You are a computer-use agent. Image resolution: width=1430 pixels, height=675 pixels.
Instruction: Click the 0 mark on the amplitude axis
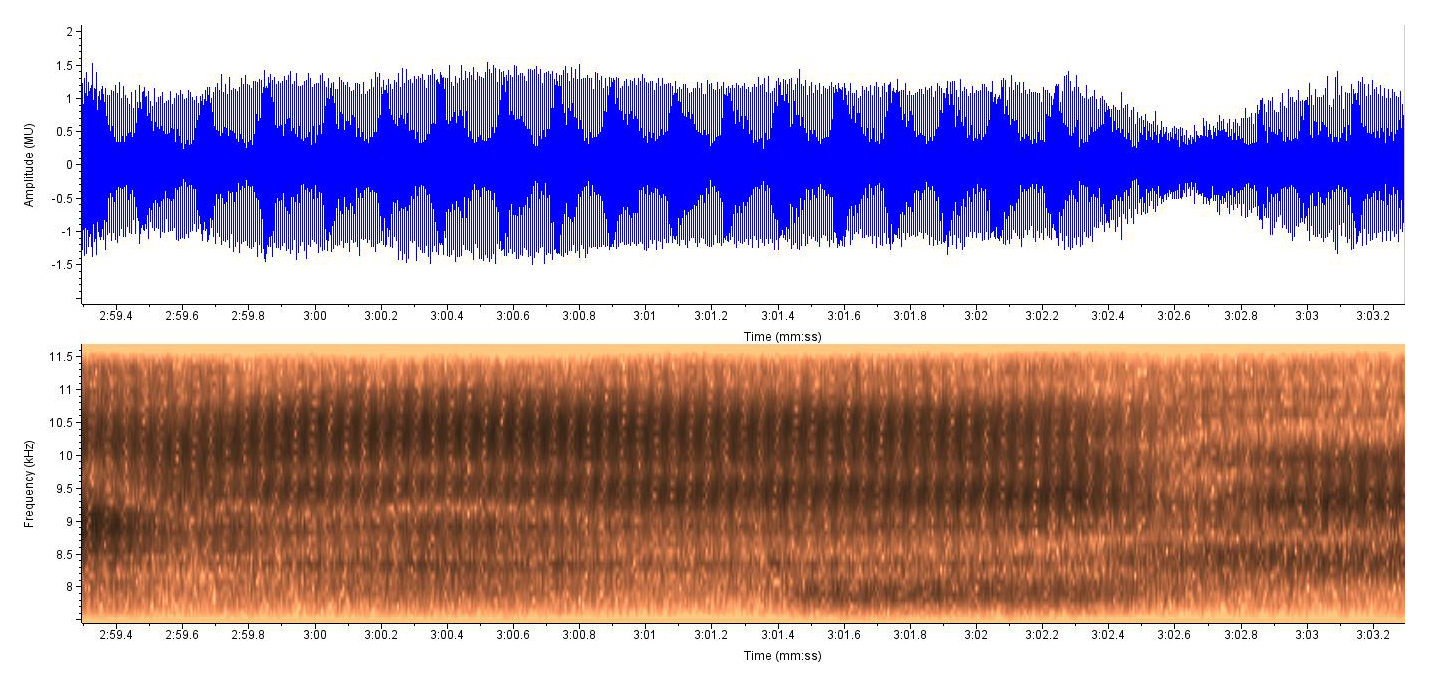(x=69, y=165)
